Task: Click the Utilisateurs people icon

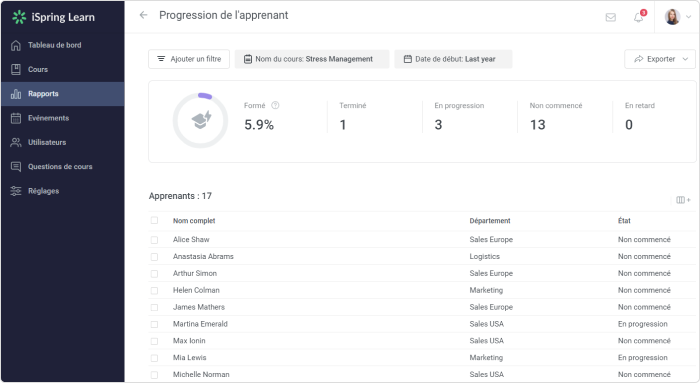Action: [16, 142]
